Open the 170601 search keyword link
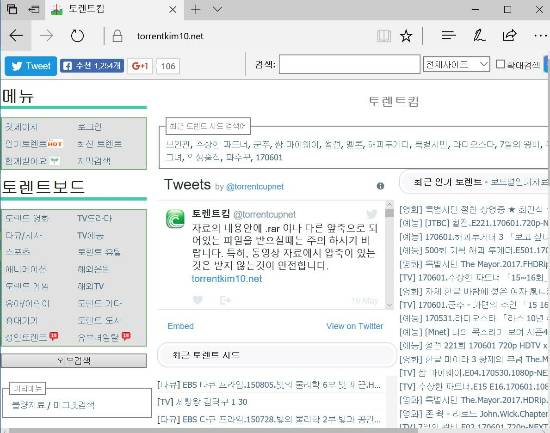 click(269, 157)
